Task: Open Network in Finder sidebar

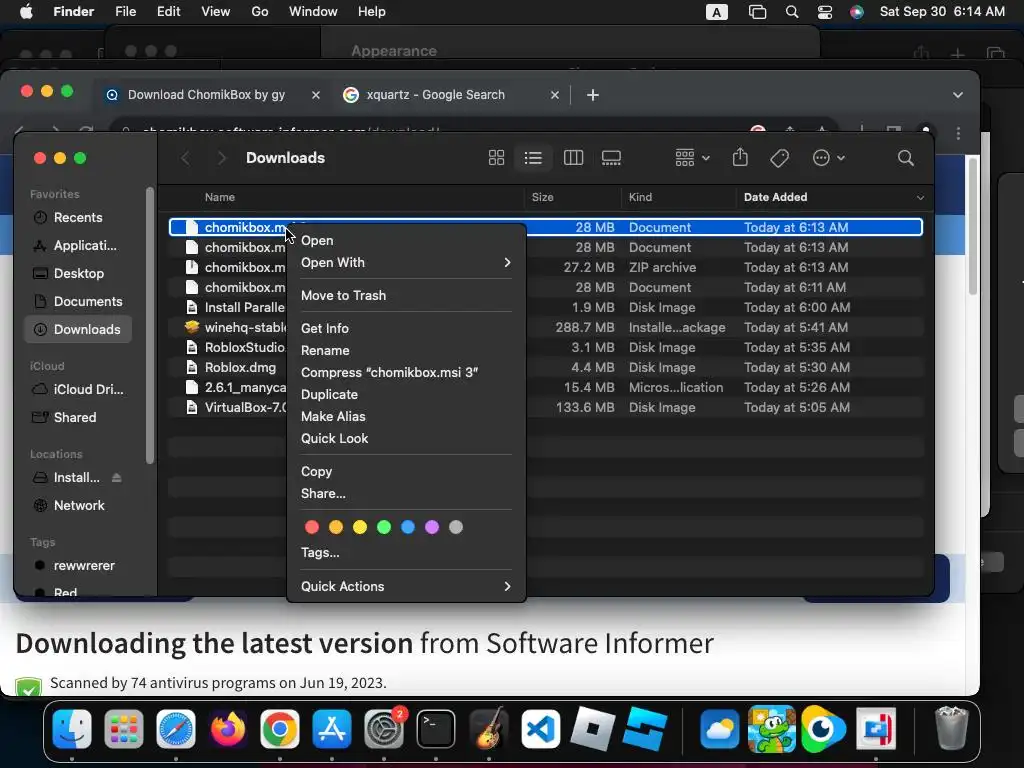Action: tap(78, 505)
